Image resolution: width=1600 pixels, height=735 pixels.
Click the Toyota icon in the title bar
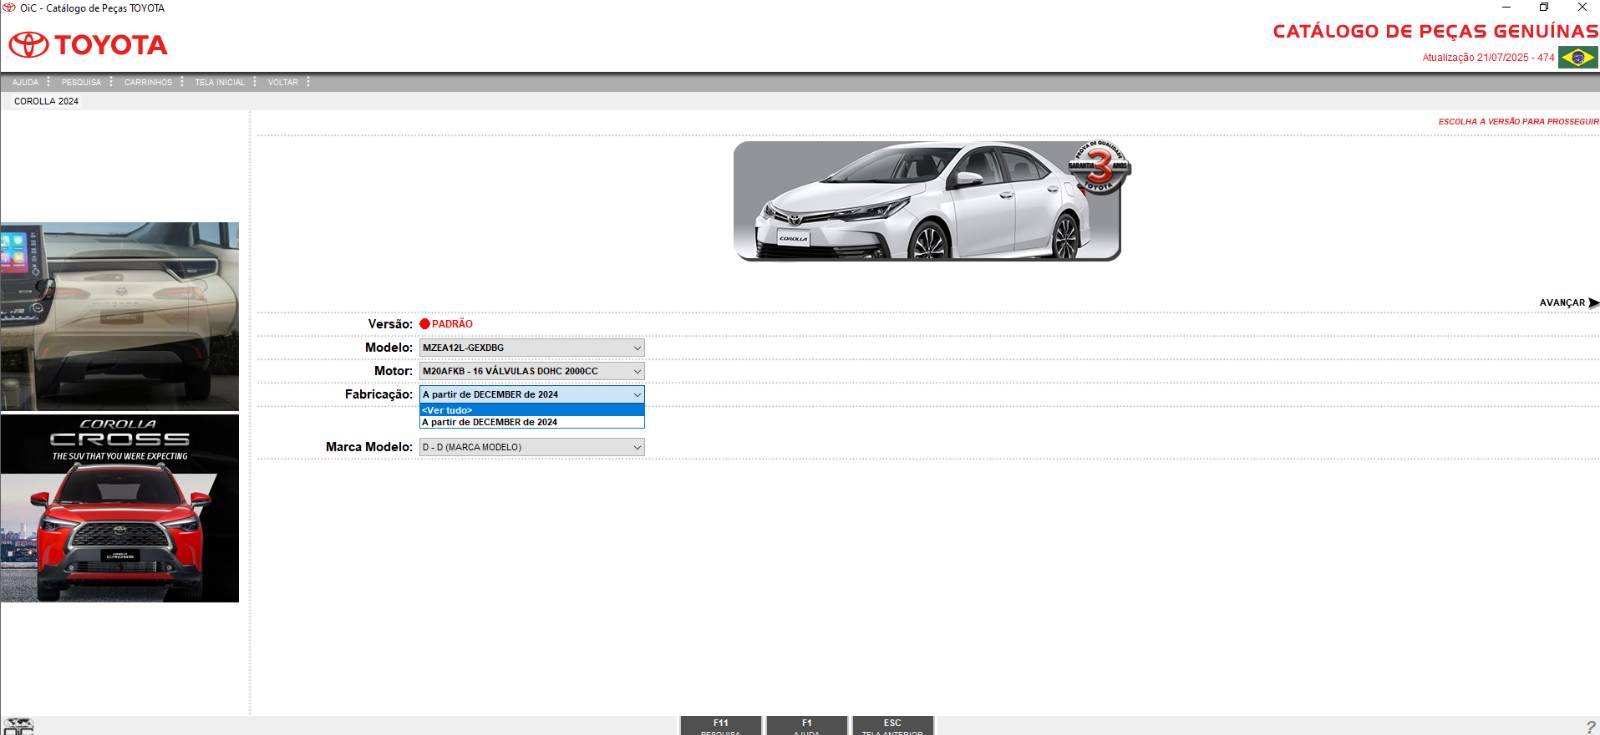point(9,8)
